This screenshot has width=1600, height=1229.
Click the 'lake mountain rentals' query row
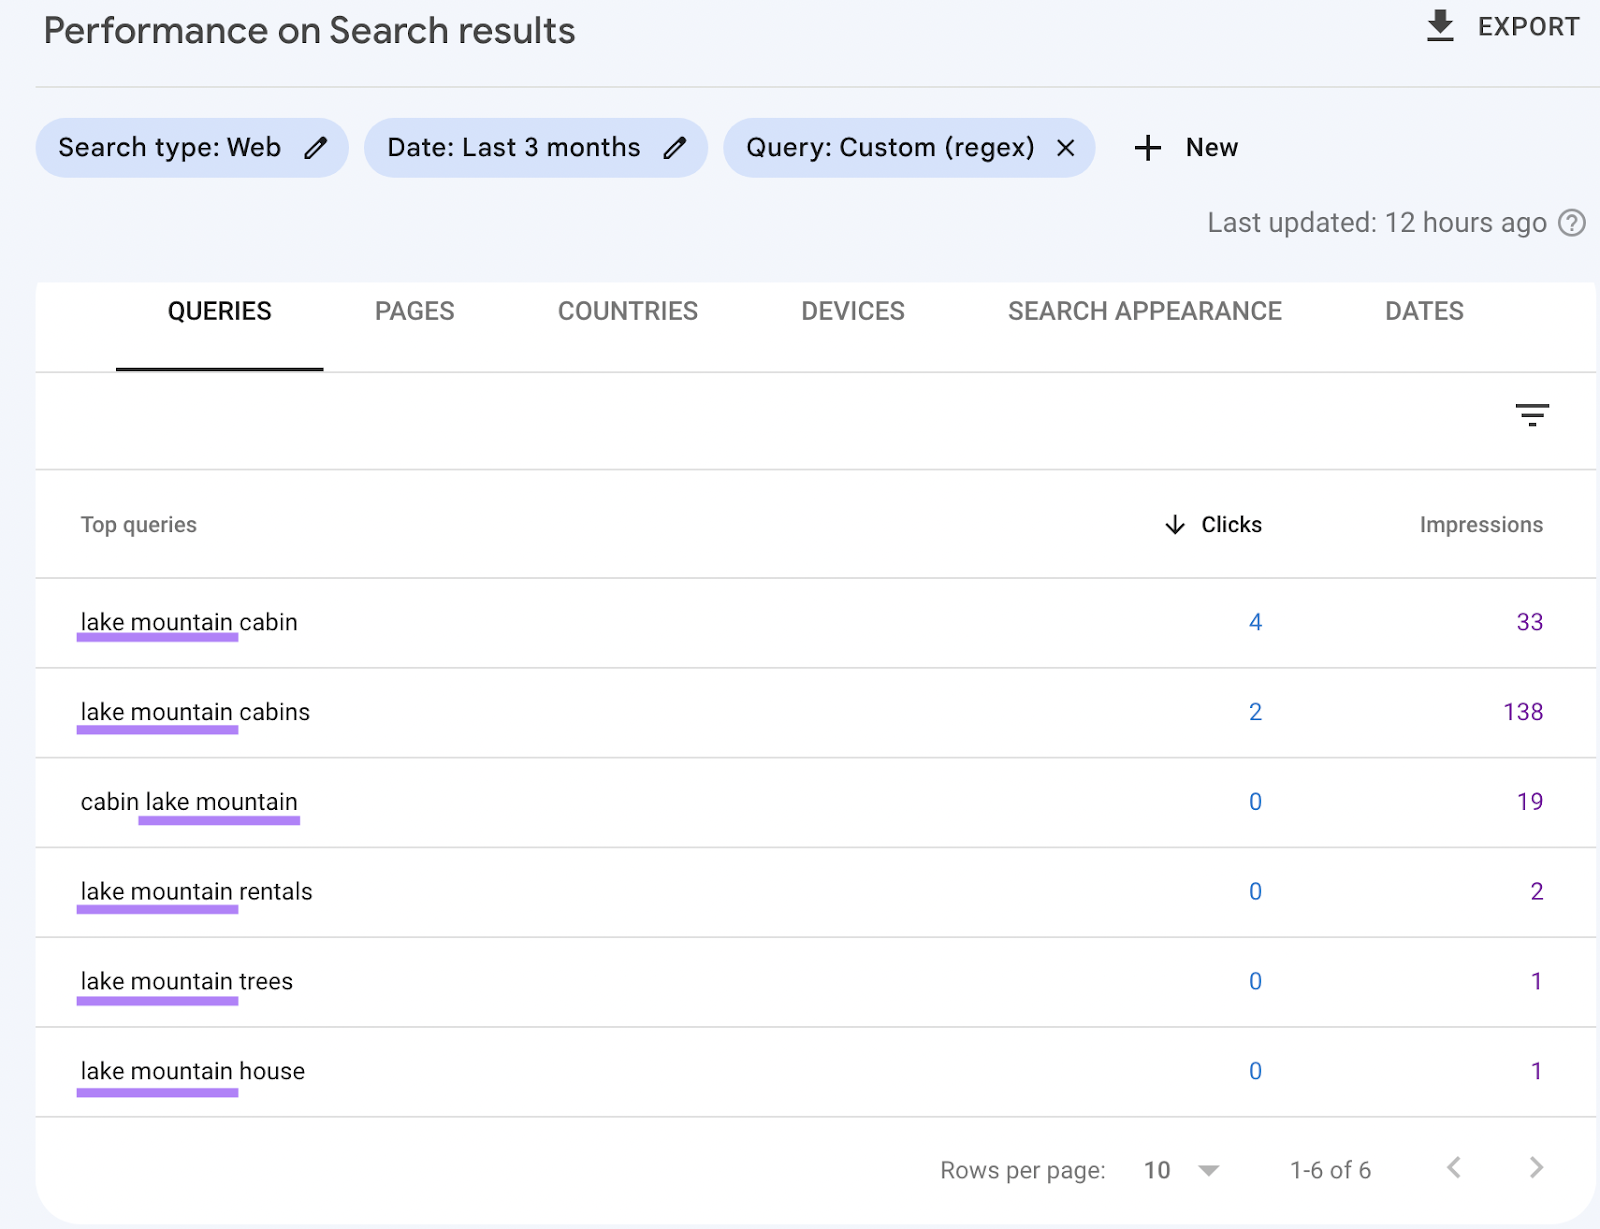[196, 892]
